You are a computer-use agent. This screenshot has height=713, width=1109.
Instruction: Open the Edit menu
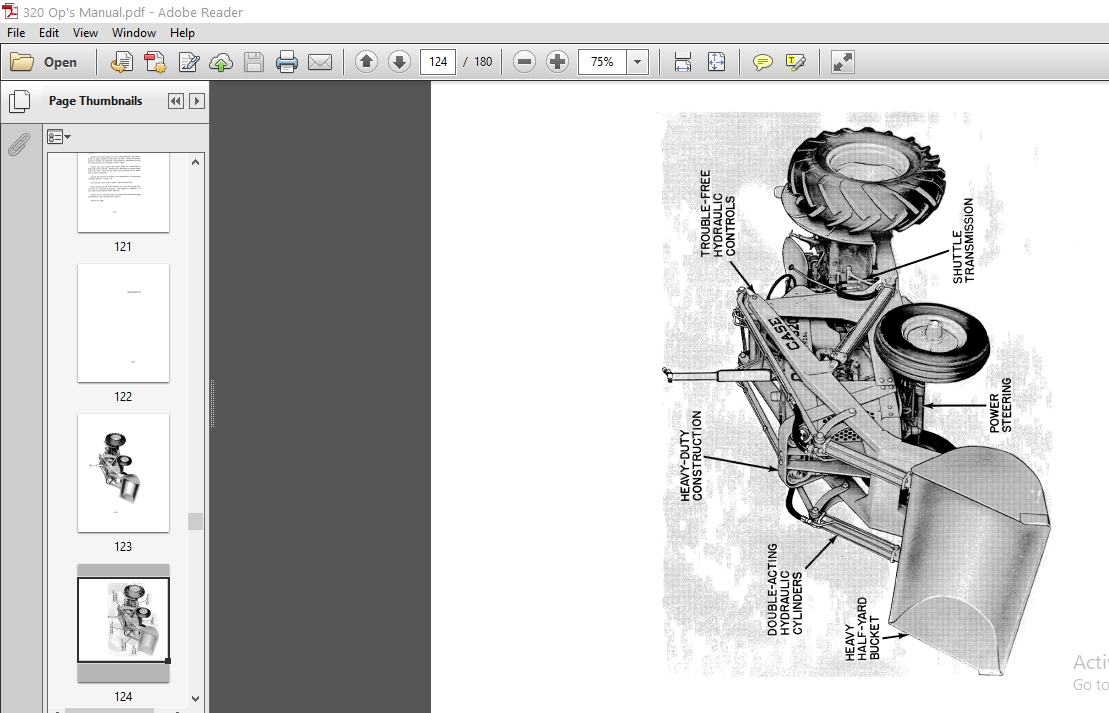point(49,33)
